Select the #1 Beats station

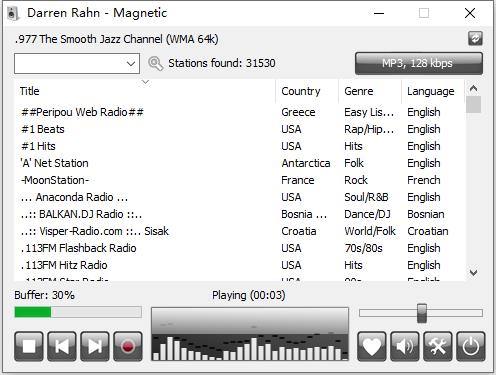click(x=239, y=129)
